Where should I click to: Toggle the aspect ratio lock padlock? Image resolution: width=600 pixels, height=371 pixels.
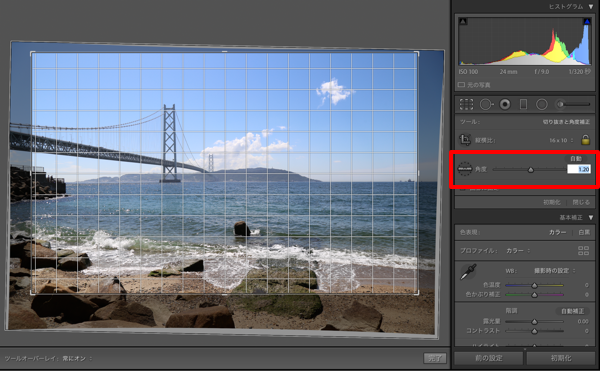(x=585, y=140)
